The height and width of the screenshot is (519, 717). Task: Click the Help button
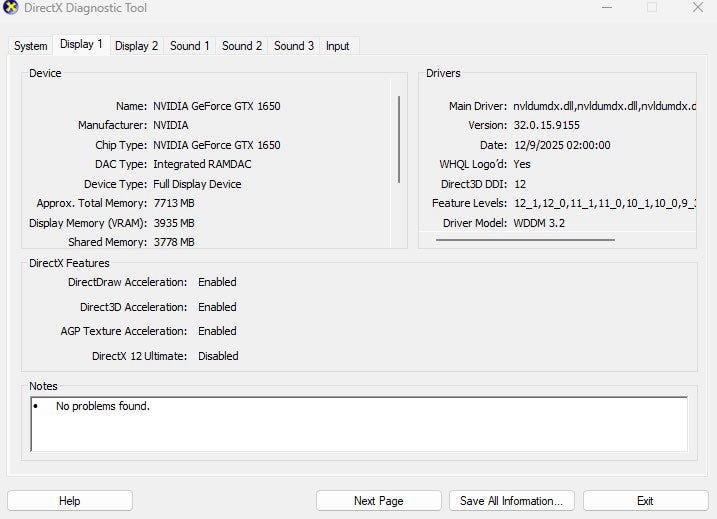(x=70, y=501)
